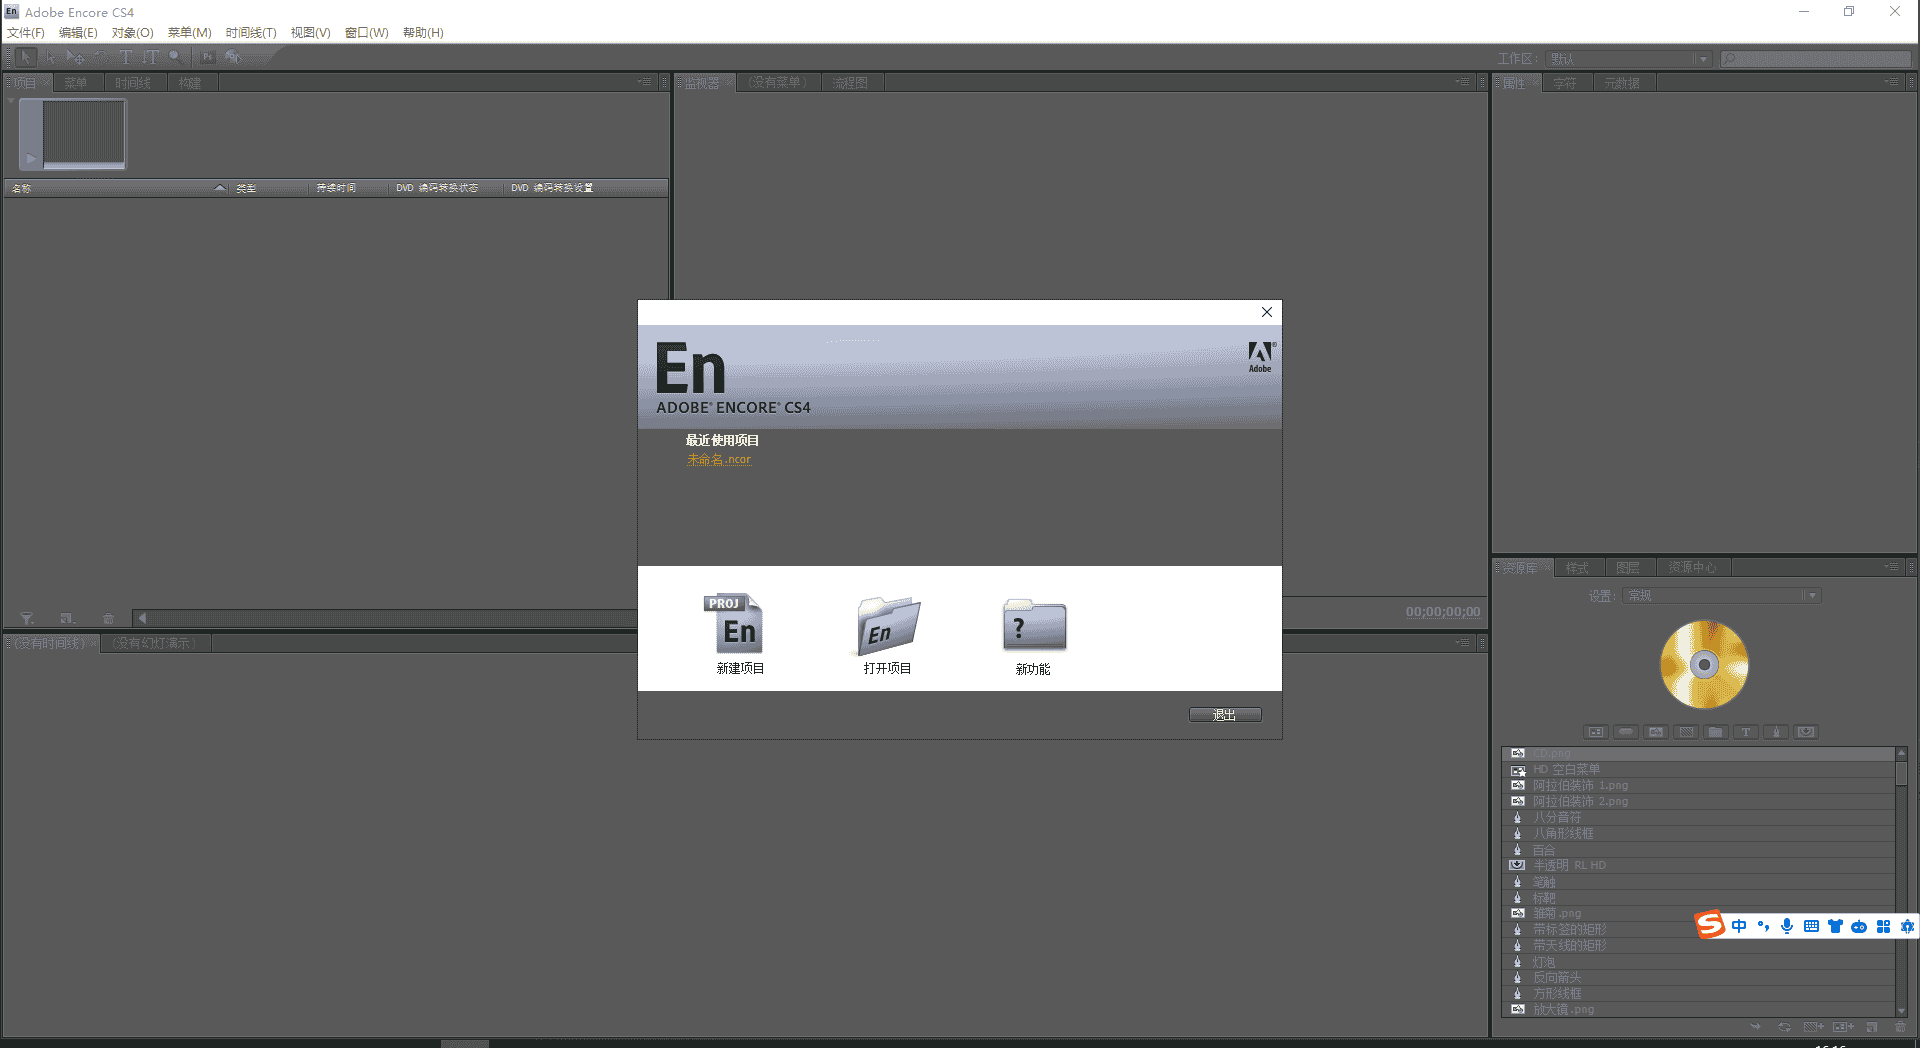Sort by the 名称 column header
This screenshot has width=1920, height=1048.
pyautogui.click(x=117, y=188)
